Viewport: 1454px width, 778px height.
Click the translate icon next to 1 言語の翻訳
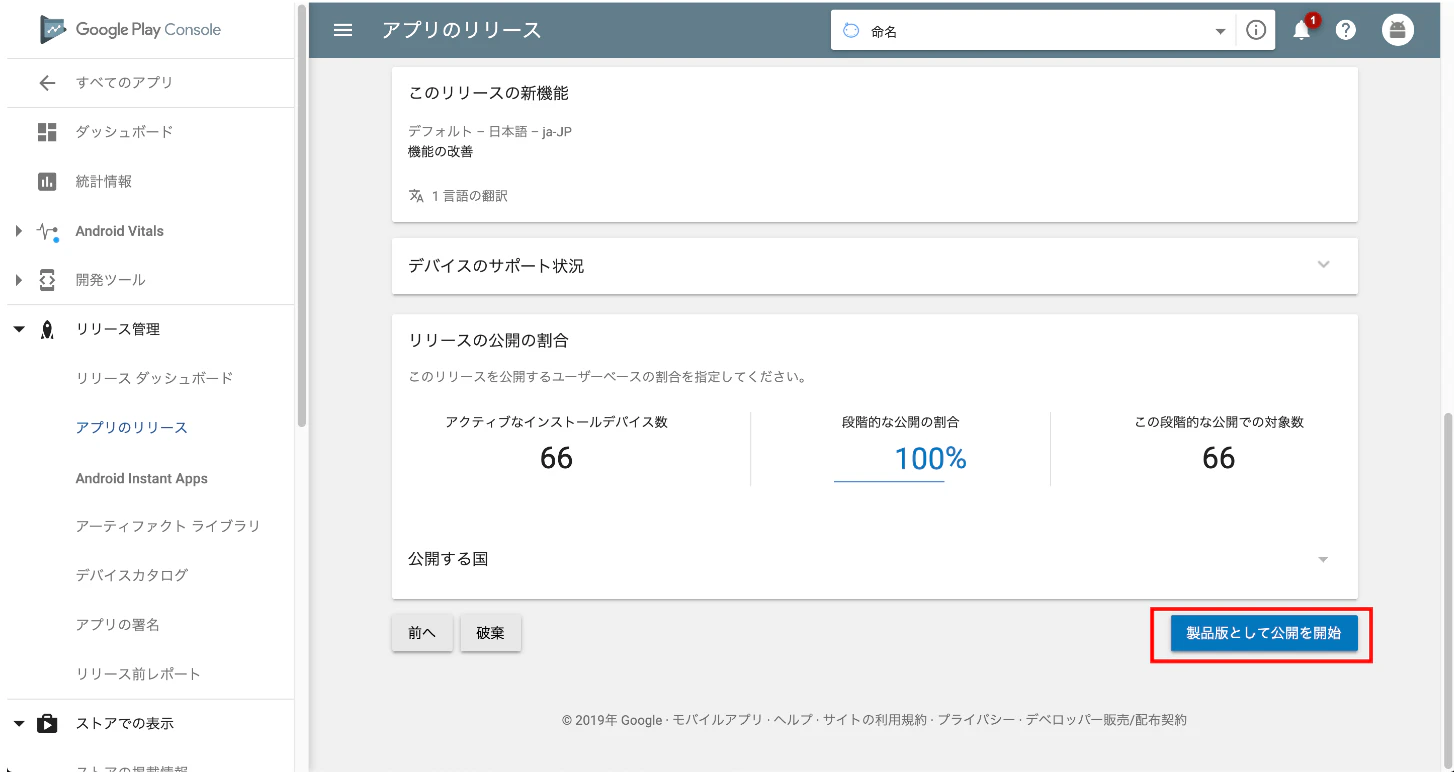coord(417,196)
